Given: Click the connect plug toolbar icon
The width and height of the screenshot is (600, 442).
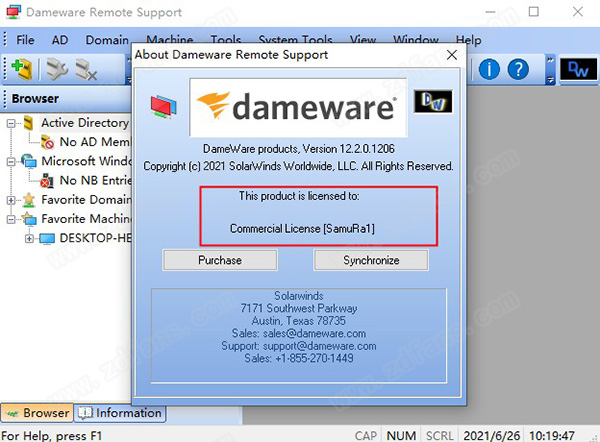Looking at the screenshot, I should click(57, 69).
